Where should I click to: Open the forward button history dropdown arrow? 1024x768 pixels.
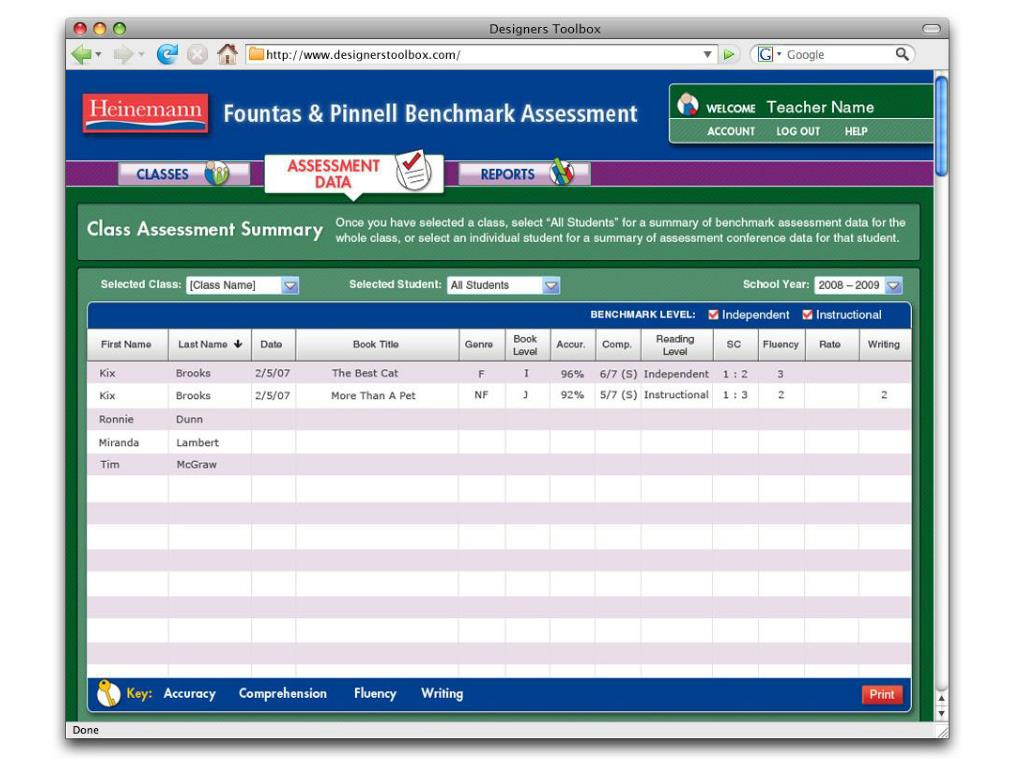[140, 54]
